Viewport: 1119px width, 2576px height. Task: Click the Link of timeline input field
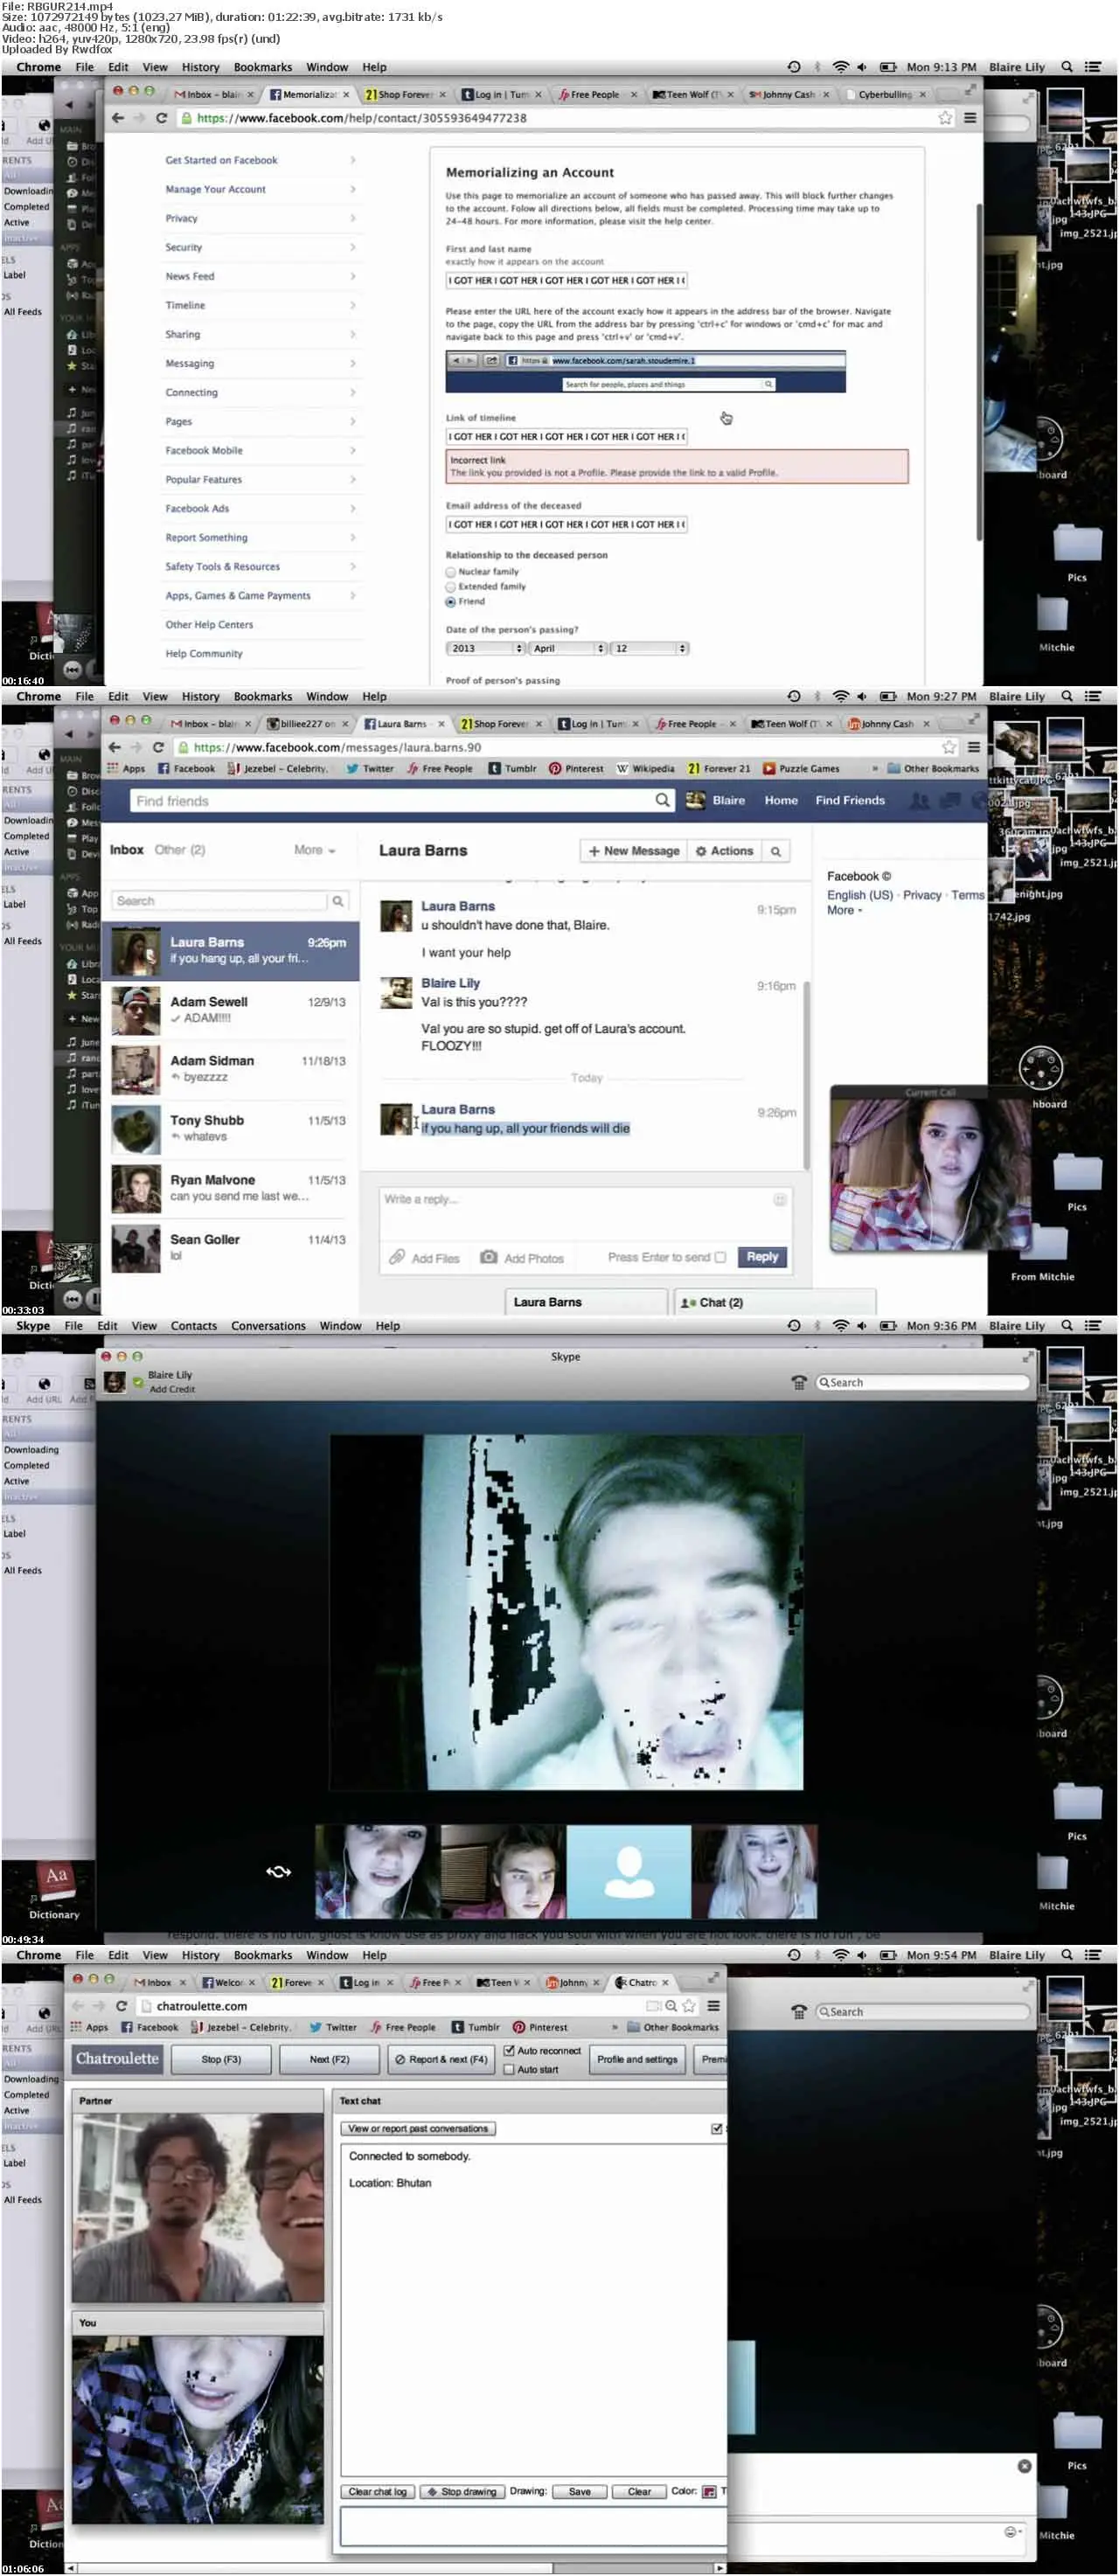567,437
